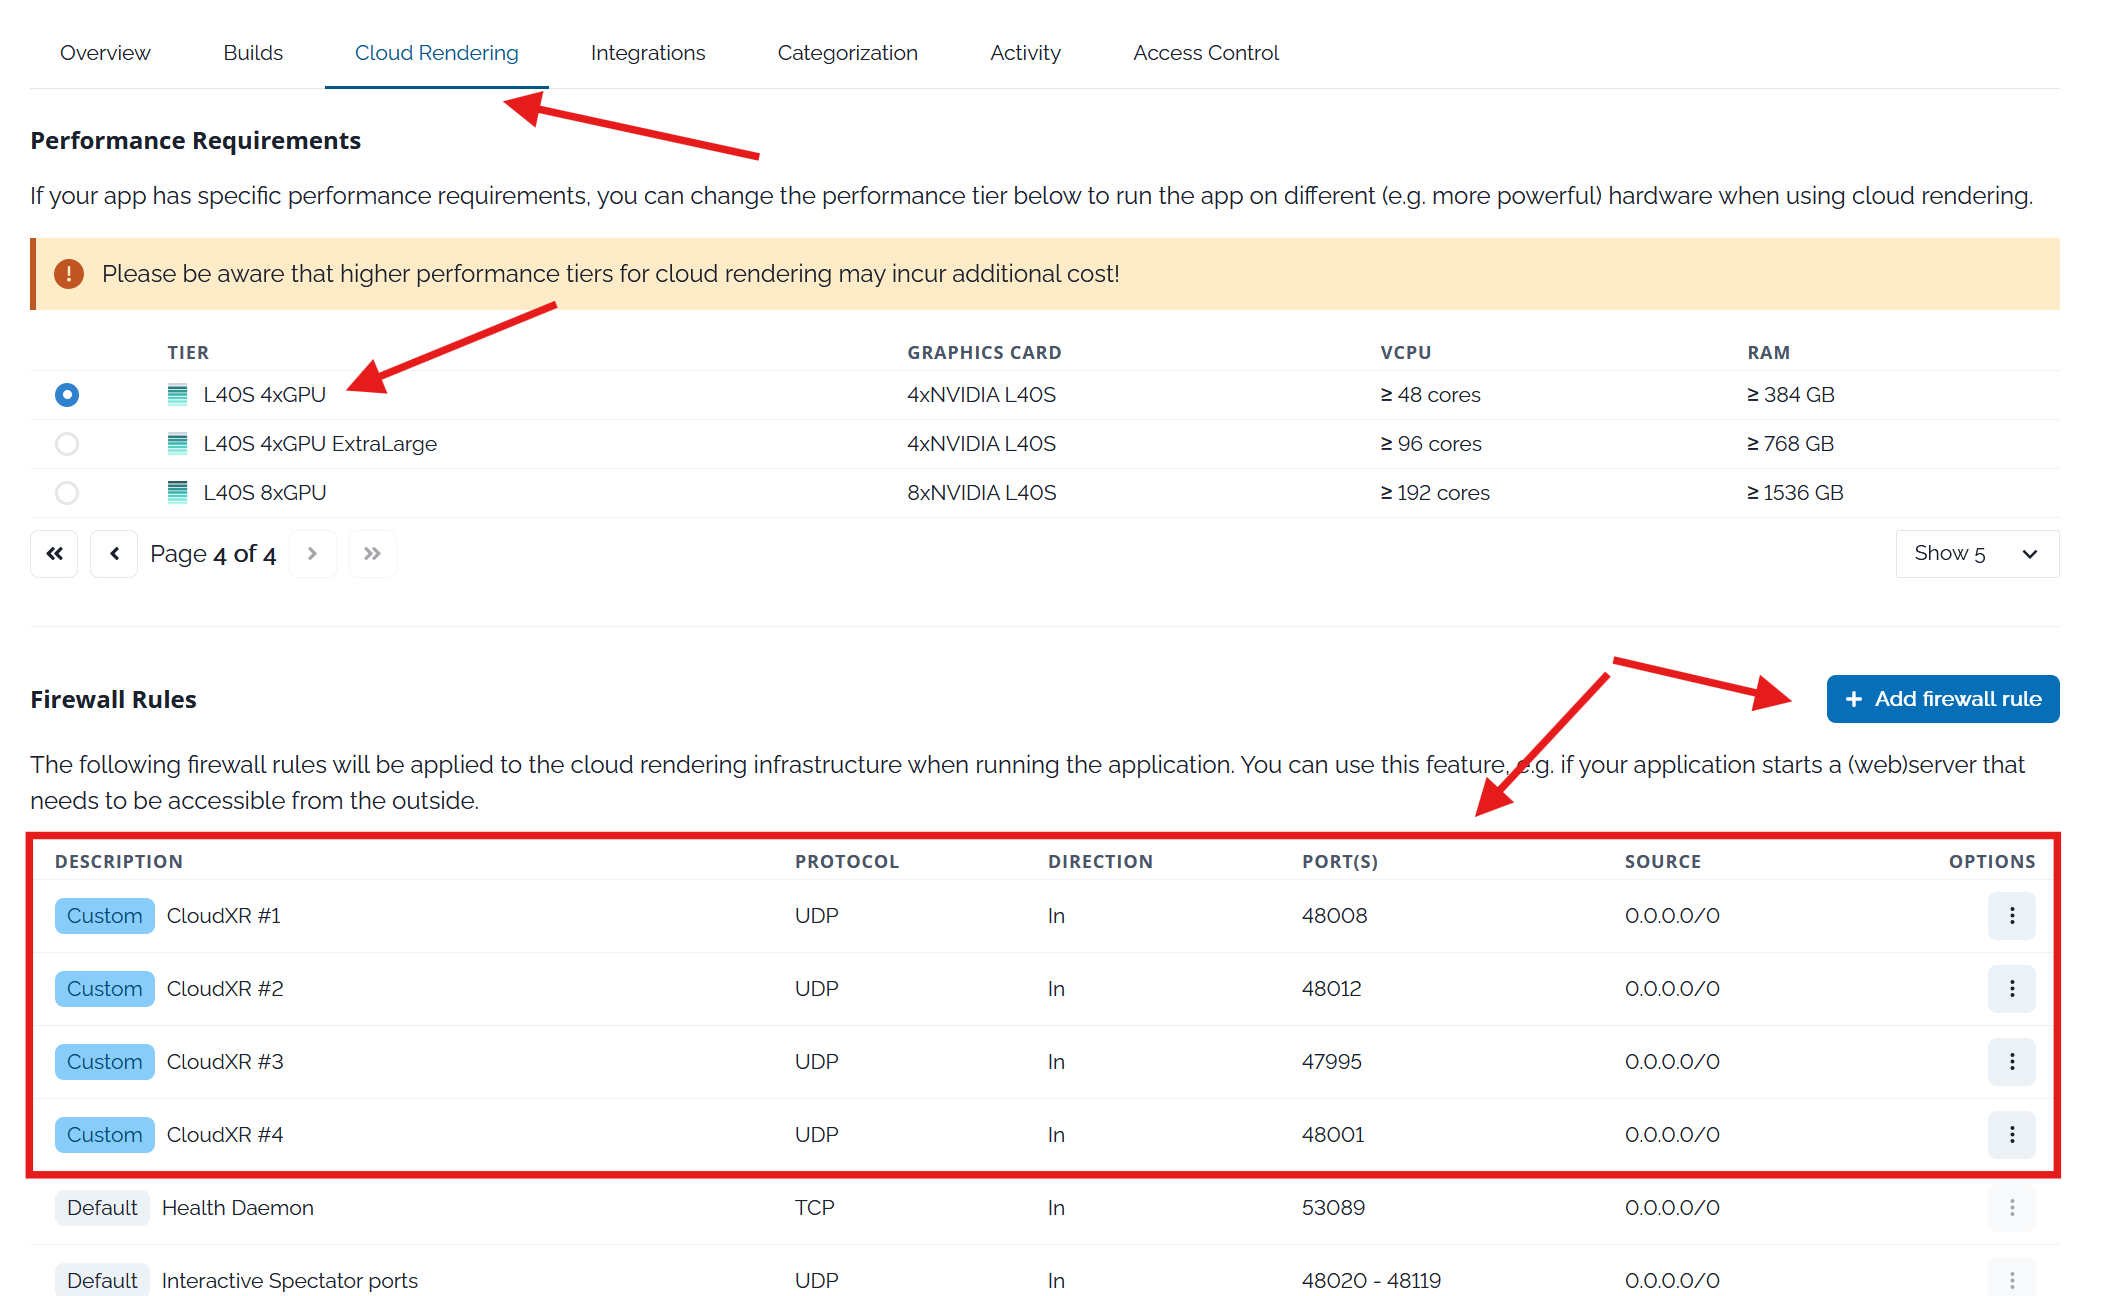Open options menu for CloudXR #1 rule

coord(2011,916)
